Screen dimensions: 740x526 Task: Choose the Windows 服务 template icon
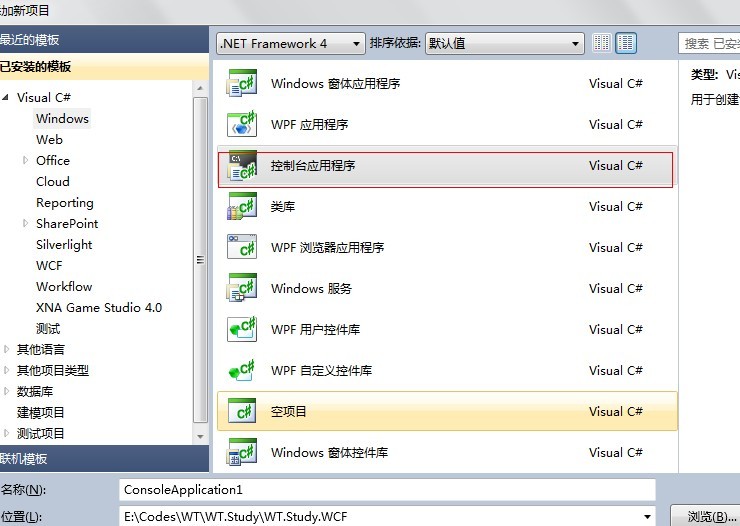(x=242, y=288)
